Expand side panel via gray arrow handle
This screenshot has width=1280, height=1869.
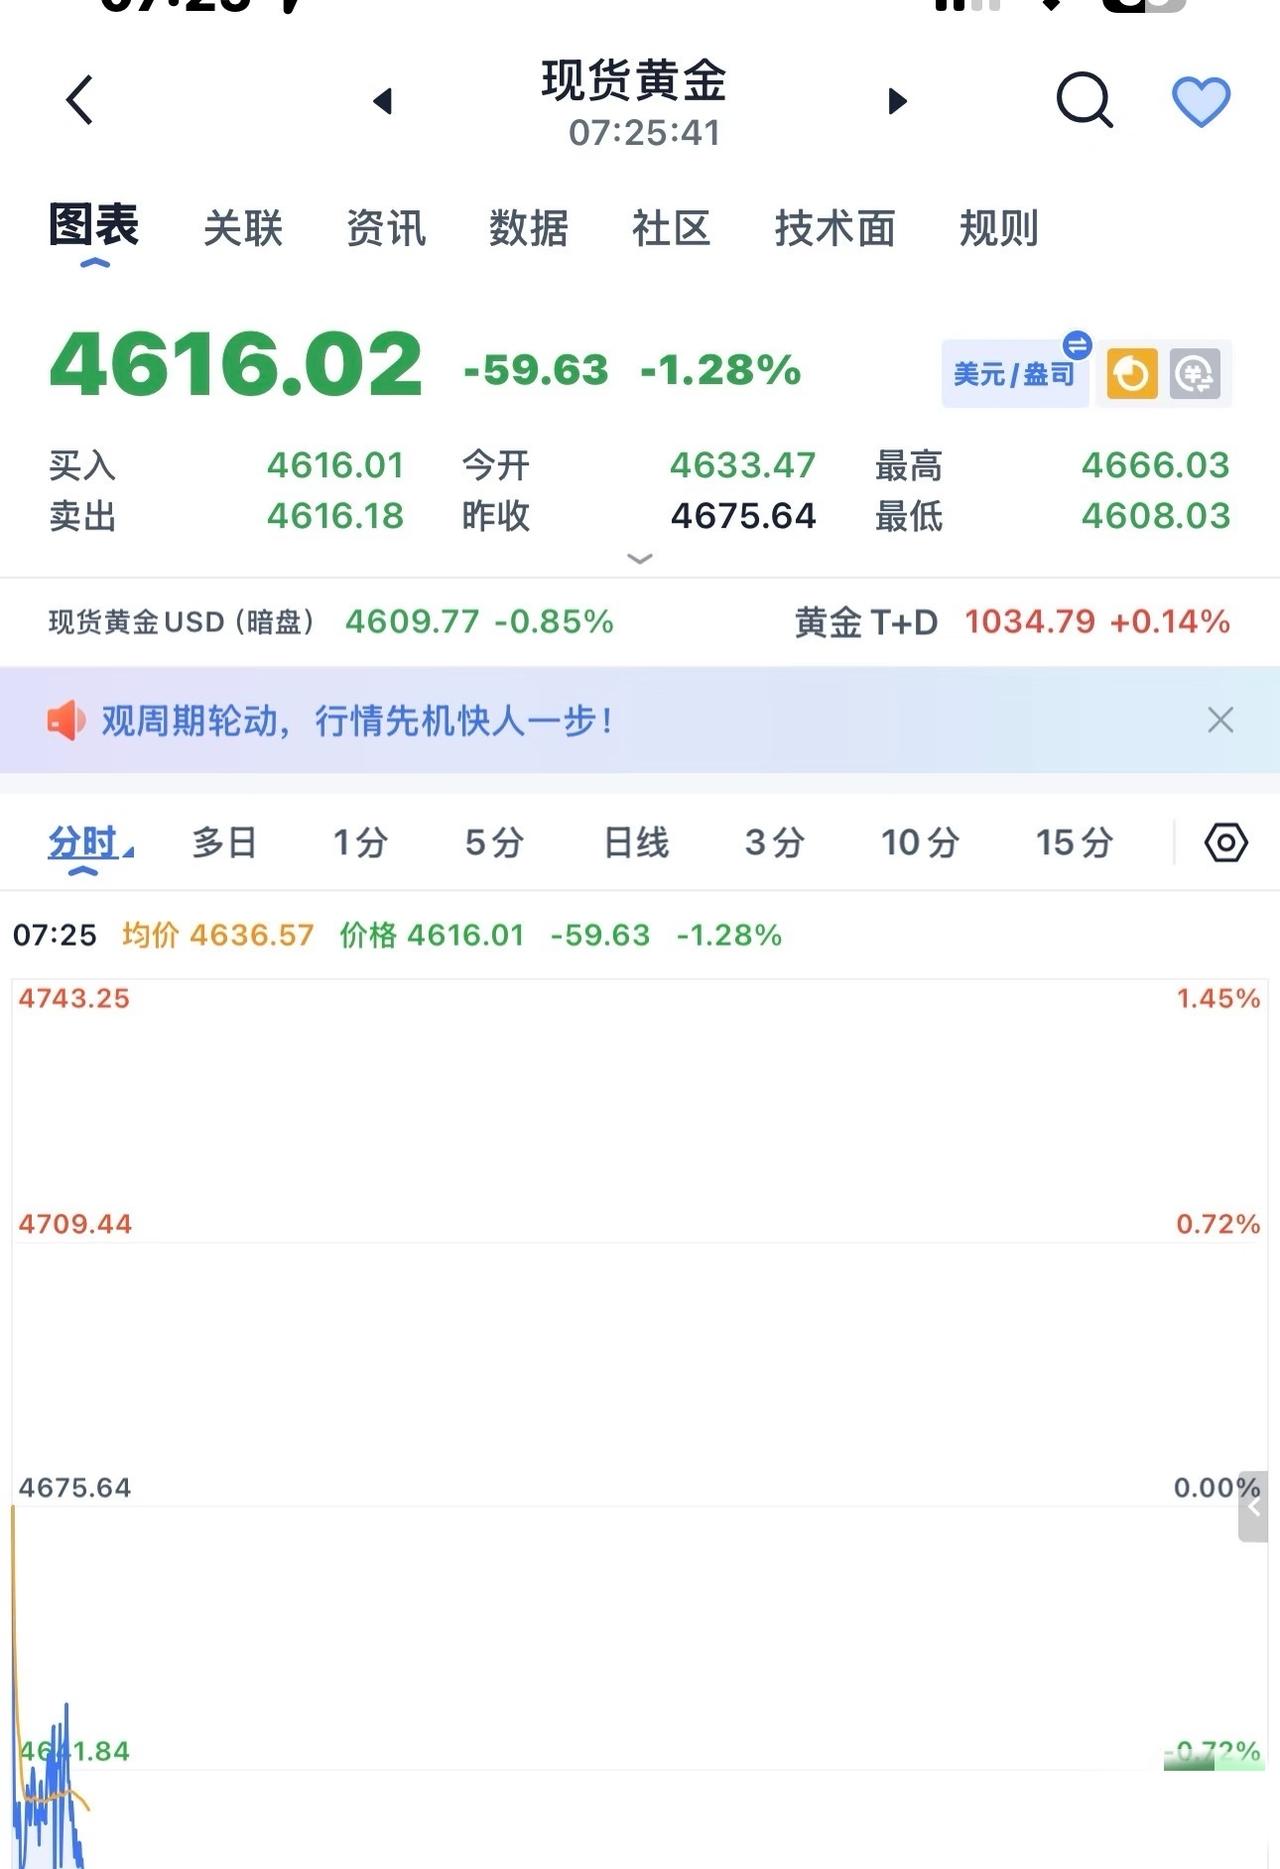1253,1506
